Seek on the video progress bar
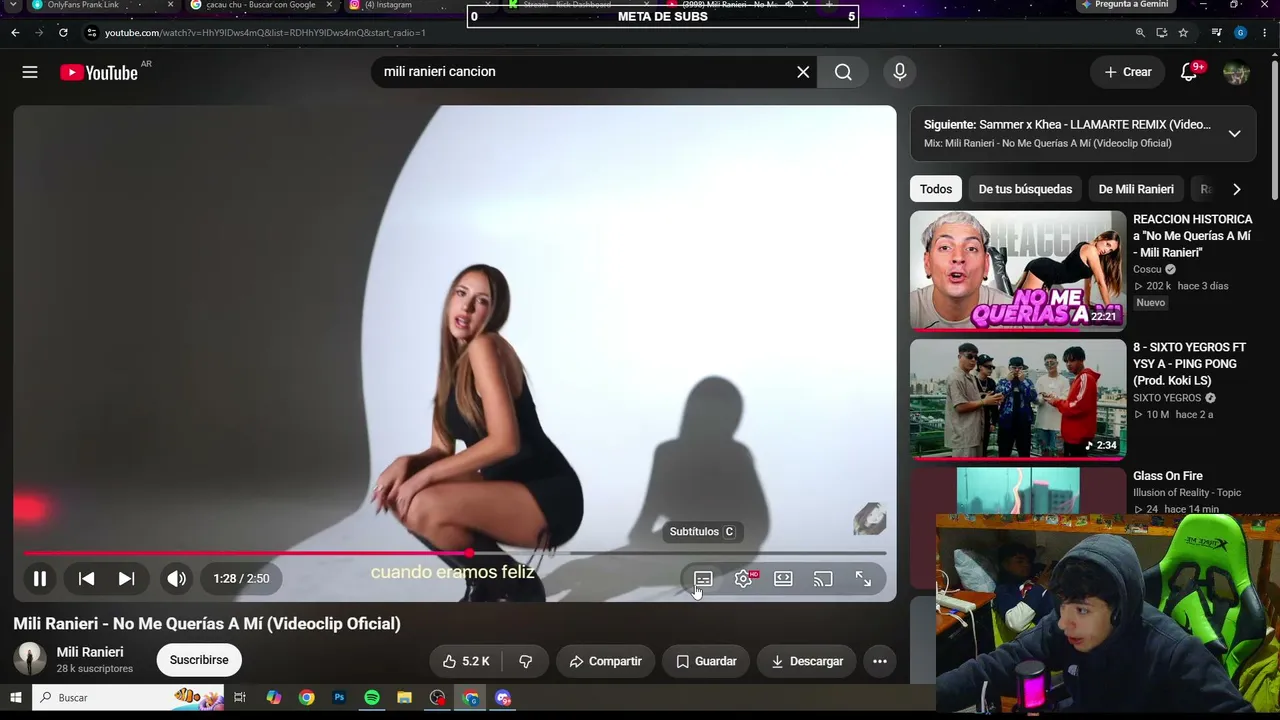1280x720 pixels. coord(455,553)
